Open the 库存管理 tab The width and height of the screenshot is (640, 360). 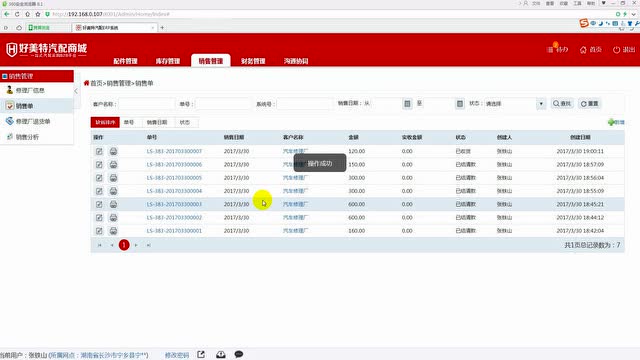point(168,61)
